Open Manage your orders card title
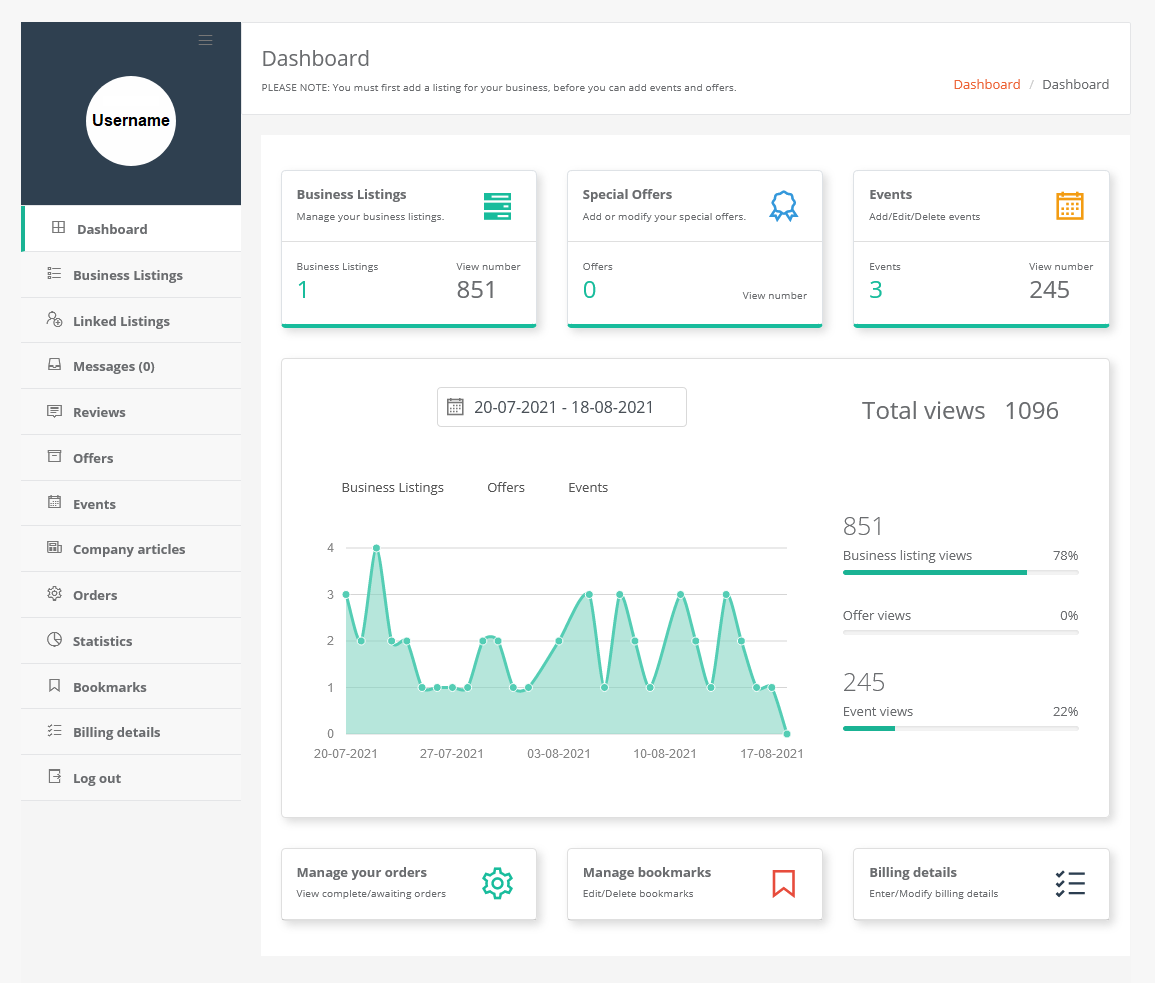The image size is (1155, 983). [362, 872]
